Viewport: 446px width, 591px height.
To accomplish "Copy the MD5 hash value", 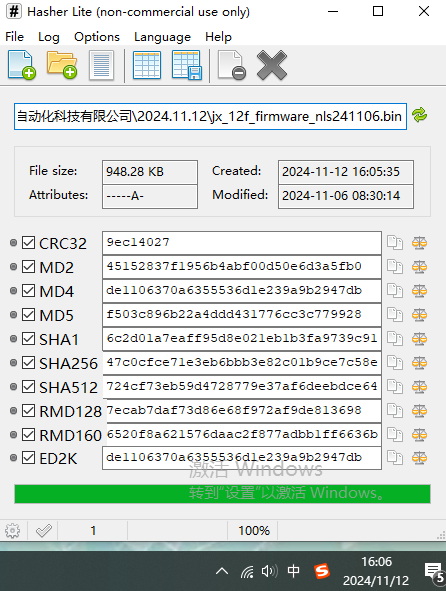I will [x=395, y=315].
